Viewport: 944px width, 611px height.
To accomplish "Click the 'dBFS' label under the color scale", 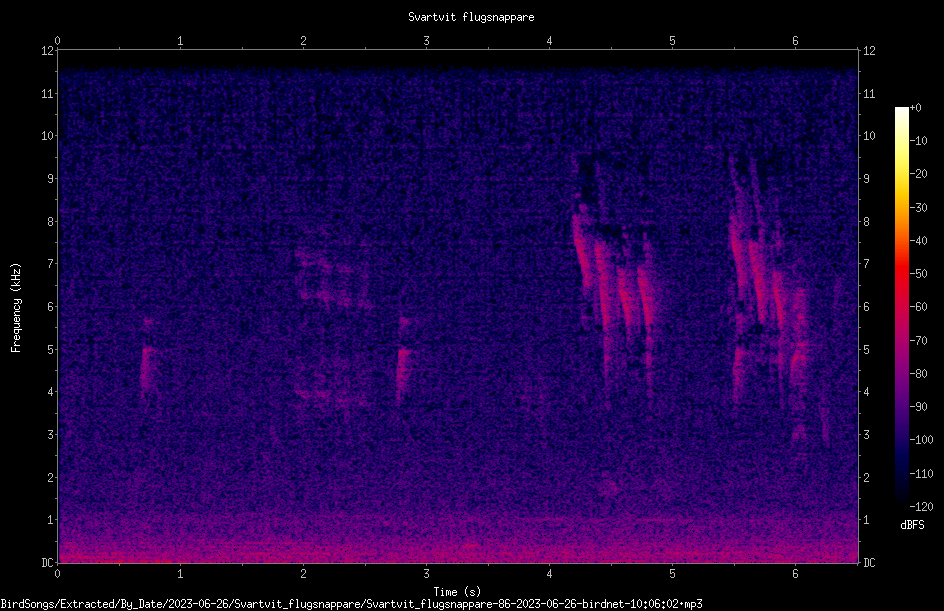I will coord(912,525).
